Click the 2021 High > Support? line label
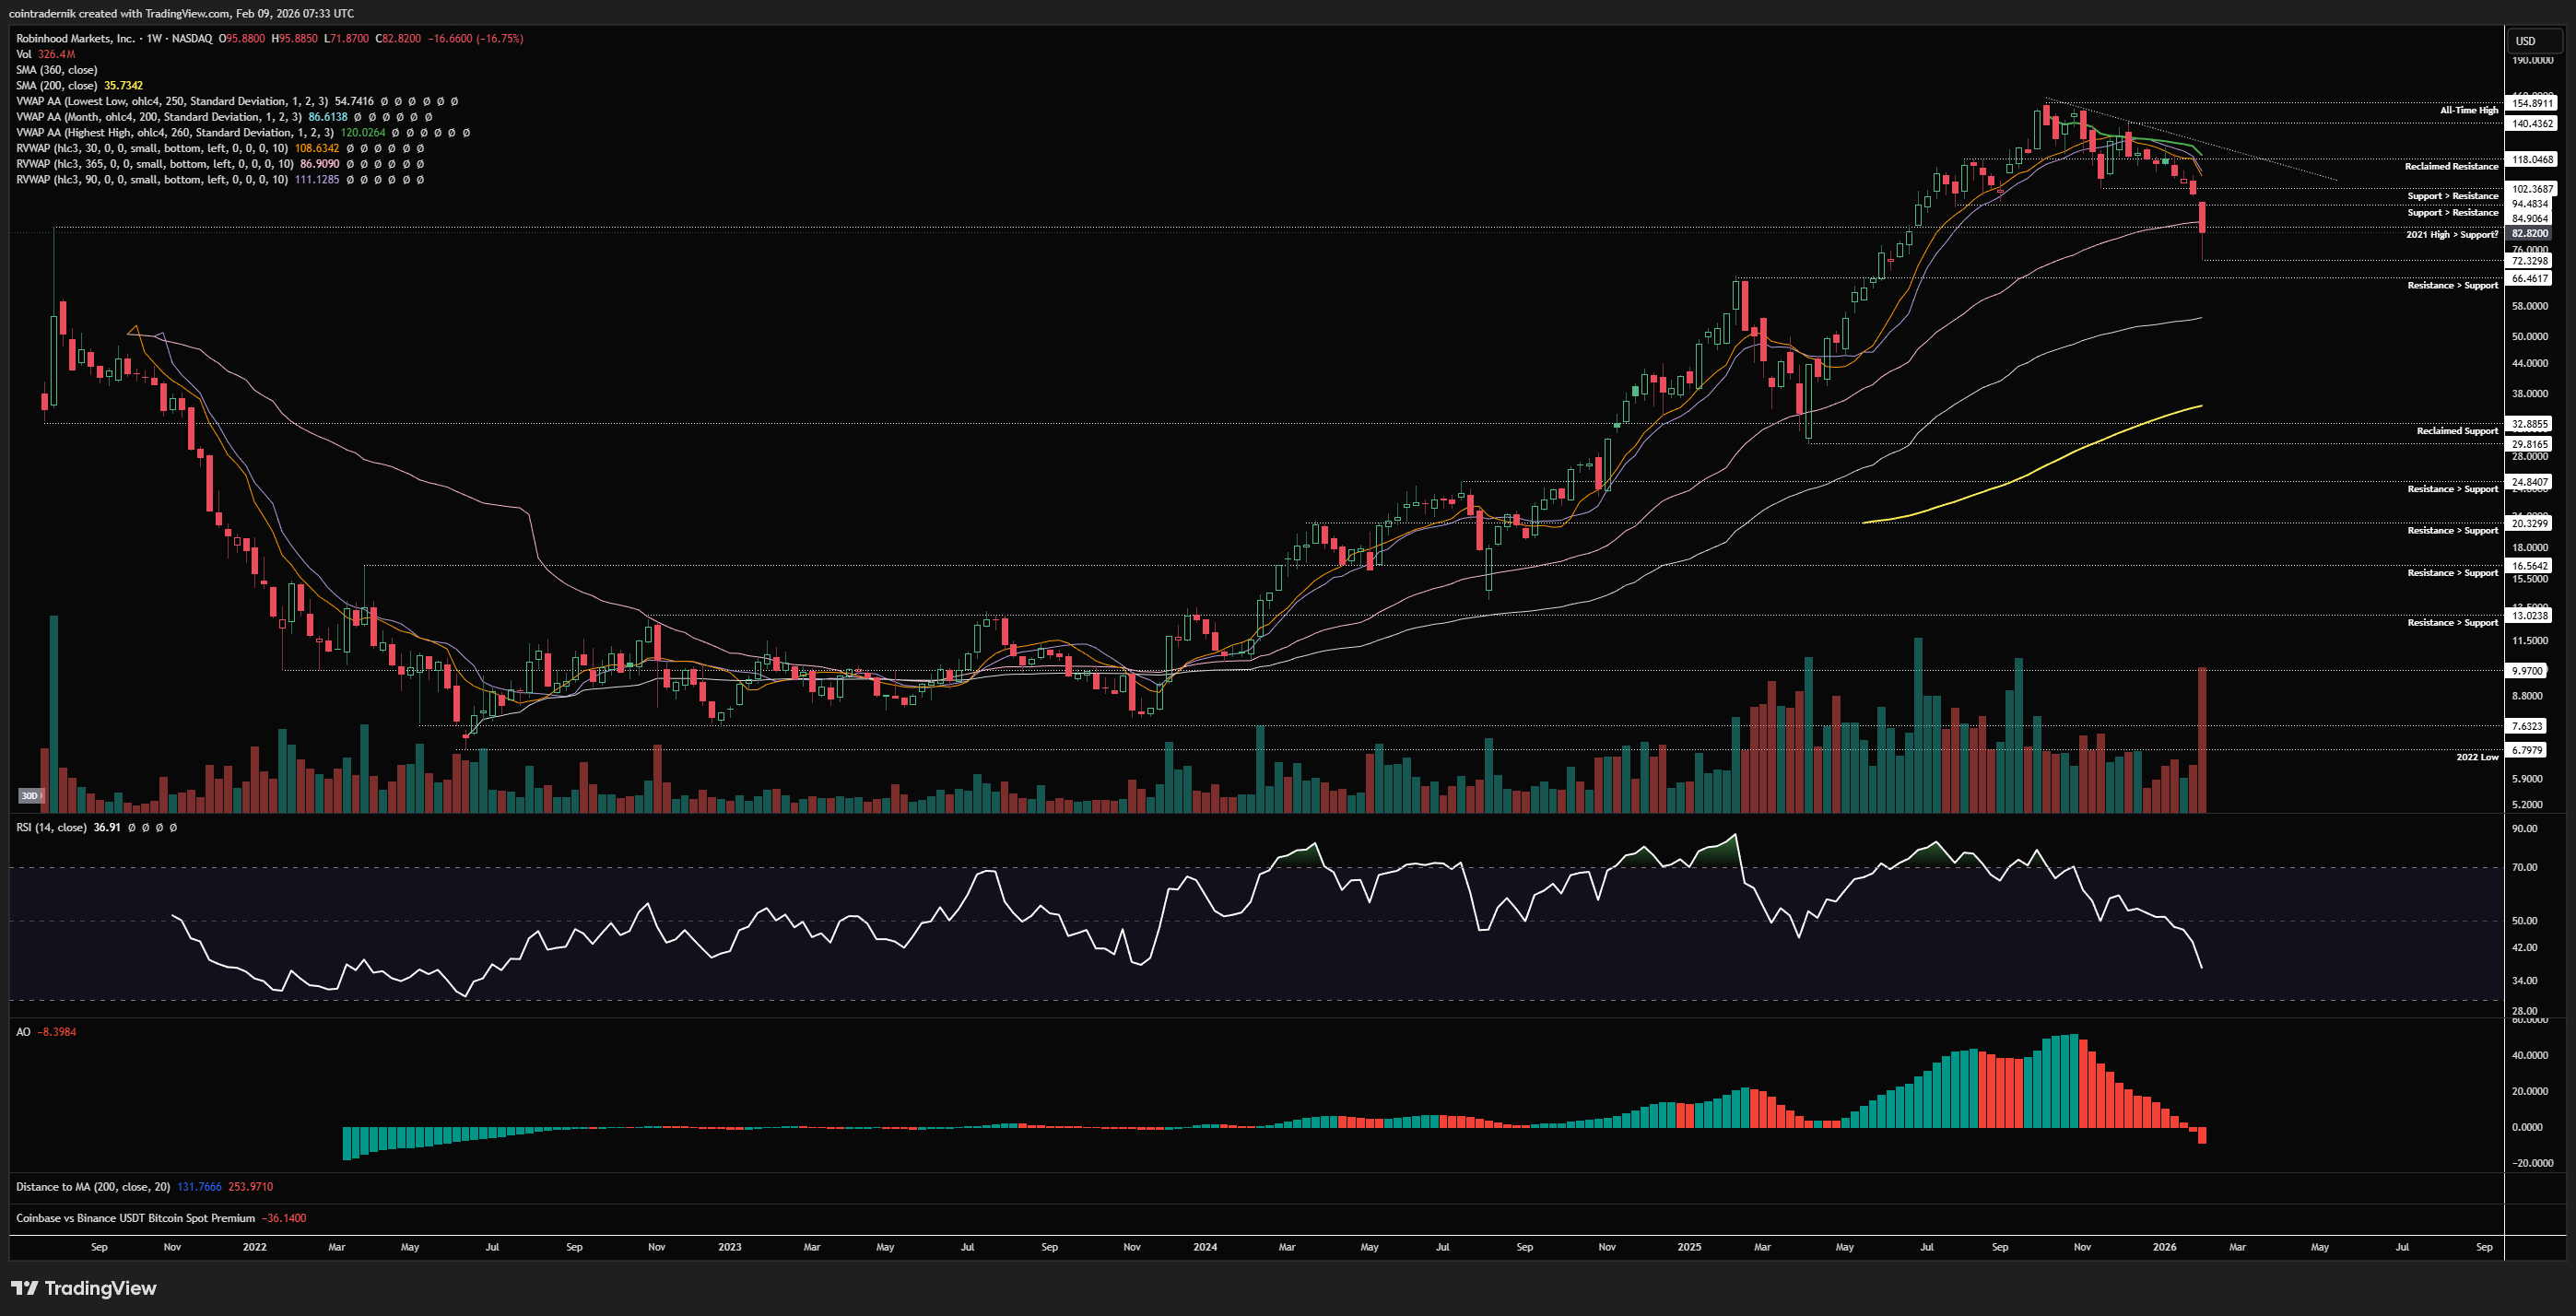 coord(2451,235)
